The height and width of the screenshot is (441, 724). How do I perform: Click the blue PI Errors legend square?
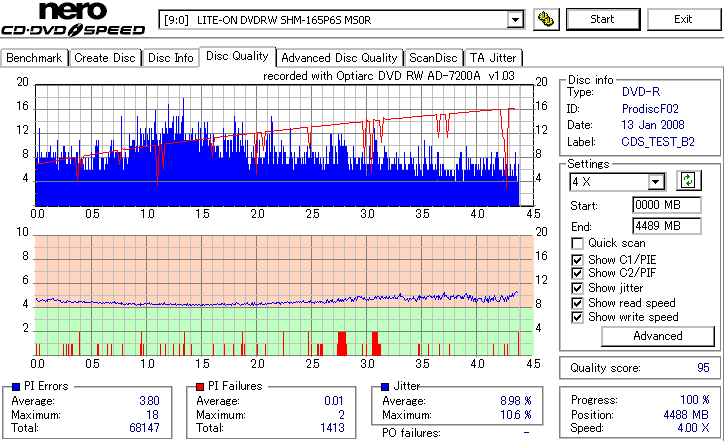(16, 387)
